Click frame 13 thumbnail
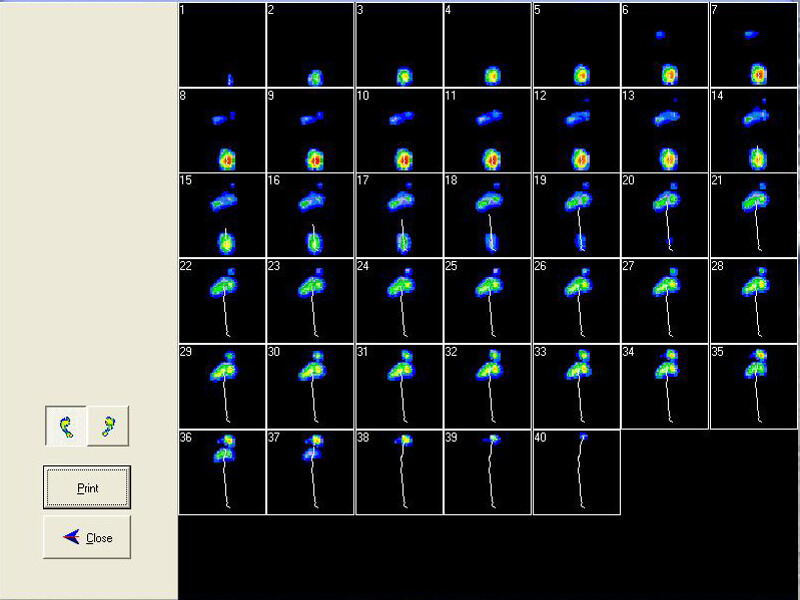Viewport: 800px width, 600px height. 665,130
